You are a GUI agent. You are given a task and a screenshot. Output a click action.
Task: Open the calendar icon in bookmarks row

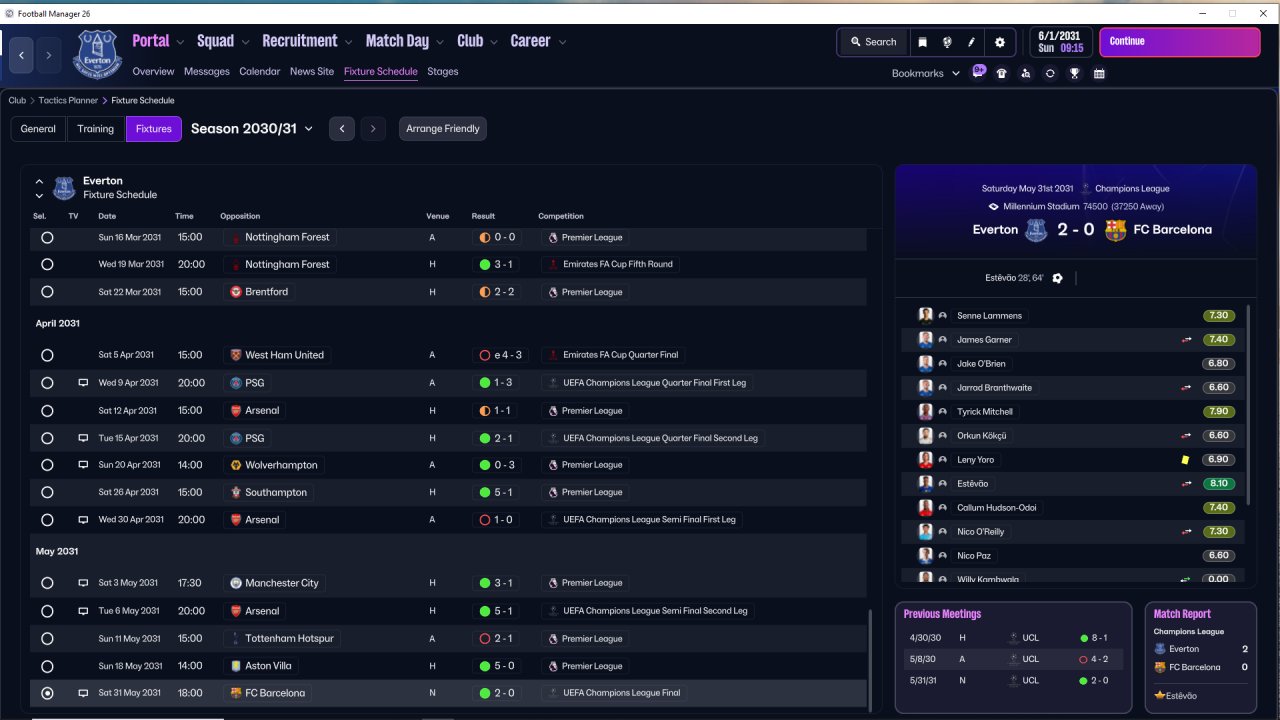coord(1099,73)
